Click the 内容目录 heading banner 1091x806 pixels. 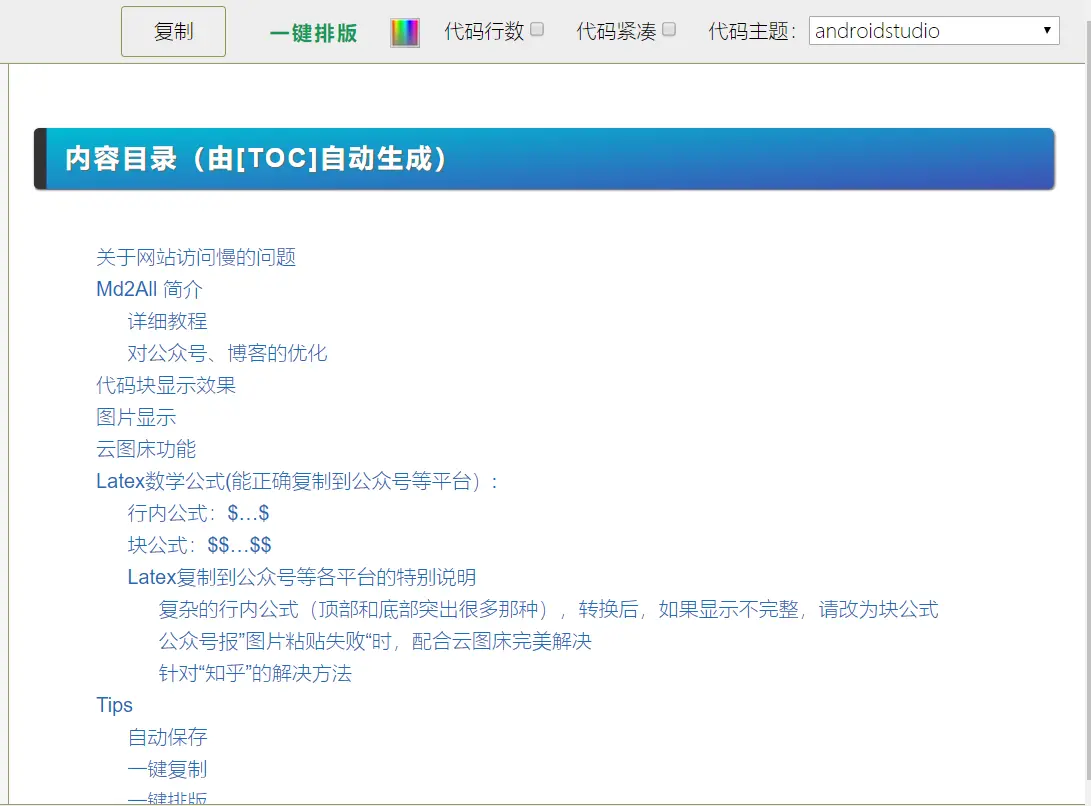tap(544, 159)
